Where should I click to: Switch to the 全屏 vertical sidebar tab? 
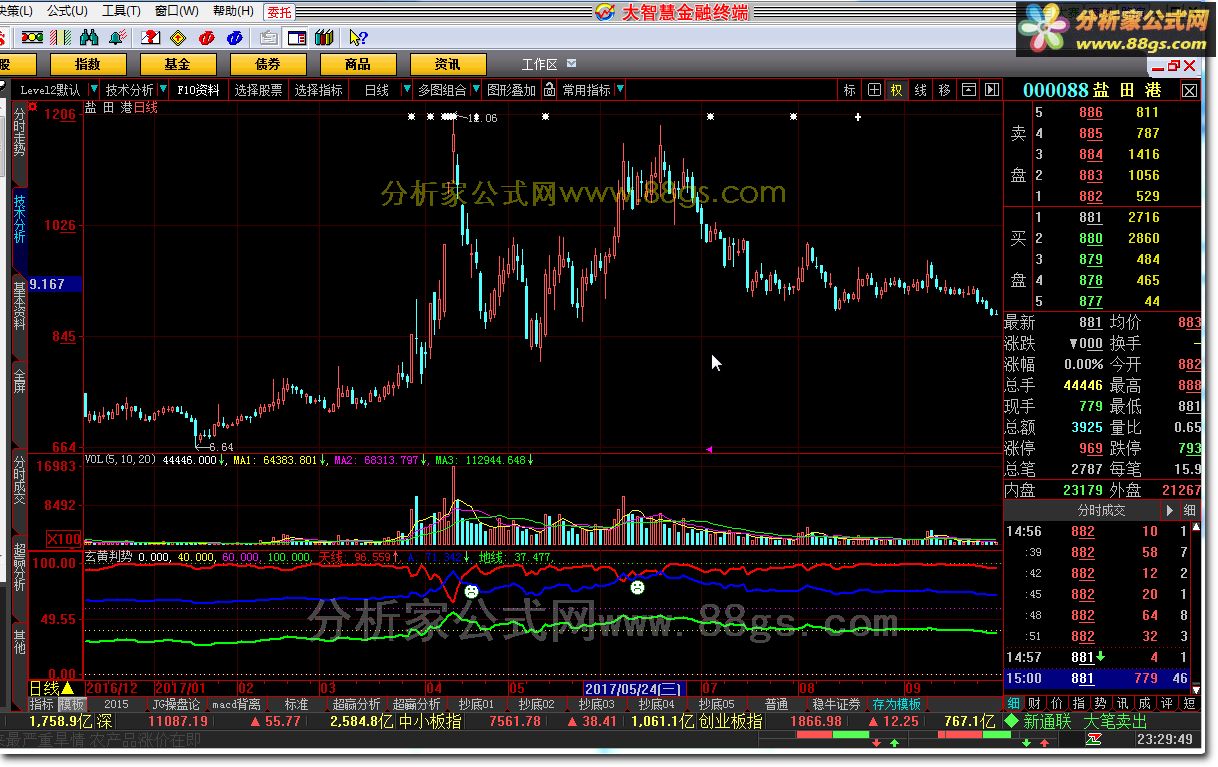point(20,382)
